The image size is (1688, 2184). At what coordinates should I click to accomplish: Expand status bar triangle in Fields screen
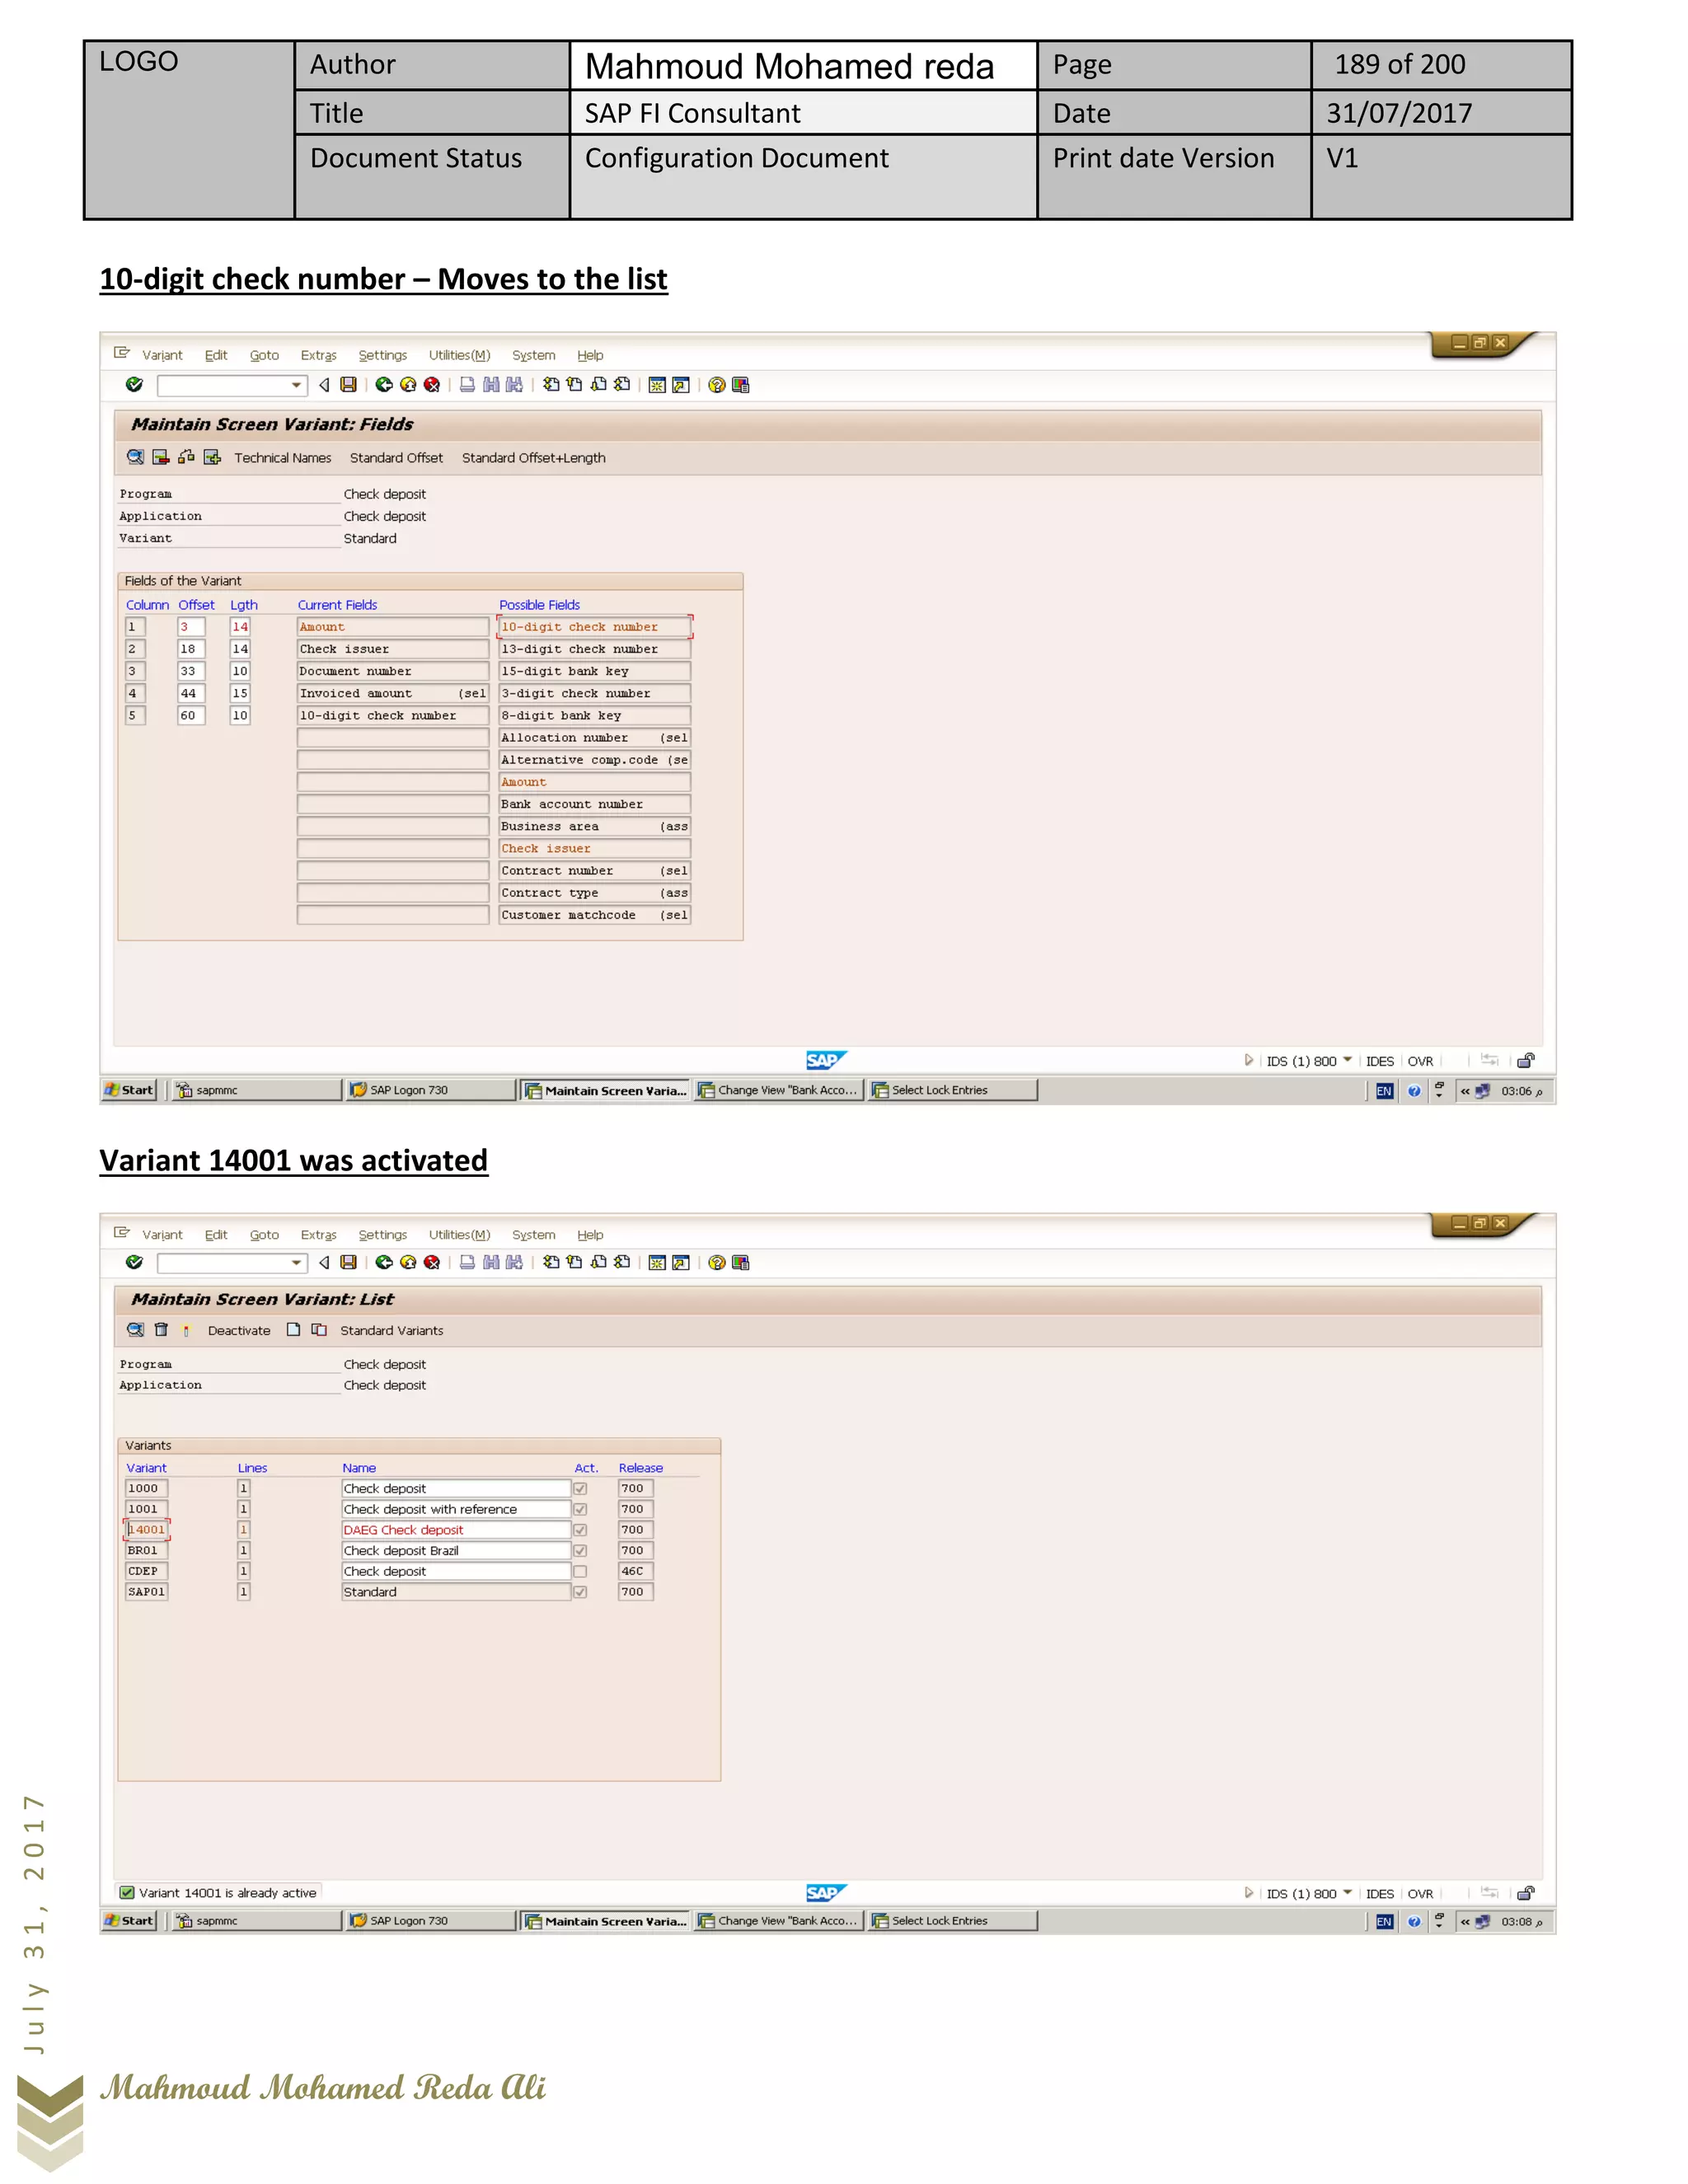[x=1249, y=1060]
